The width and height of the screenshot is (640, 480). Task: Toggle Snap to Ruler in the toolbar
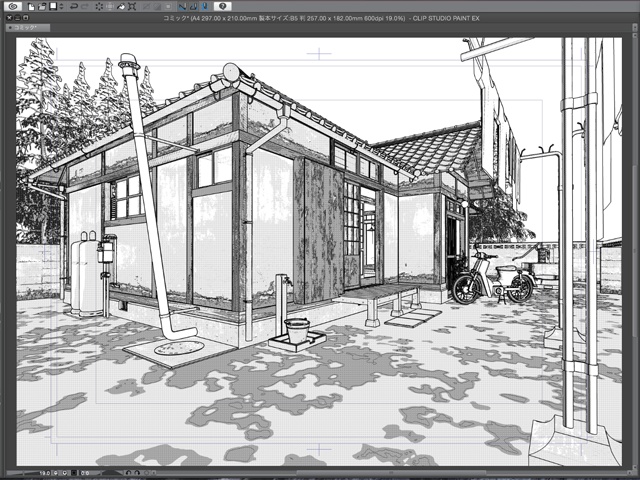tap(182, 6)
